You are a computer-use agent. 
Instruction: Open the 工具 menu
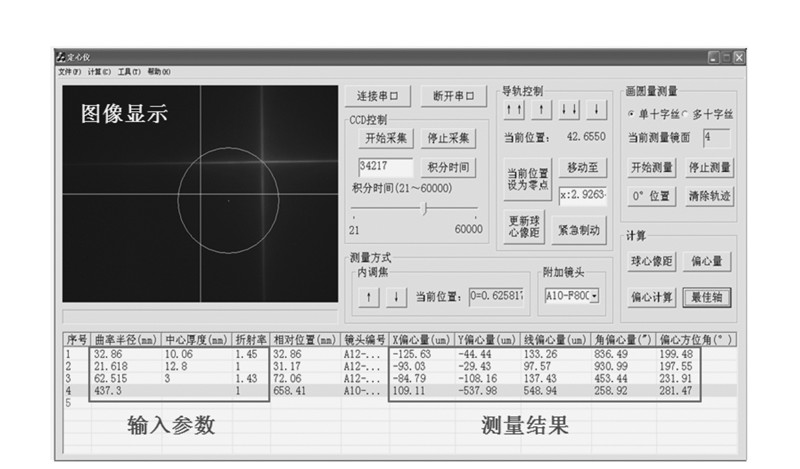click(x=129, y=71)
